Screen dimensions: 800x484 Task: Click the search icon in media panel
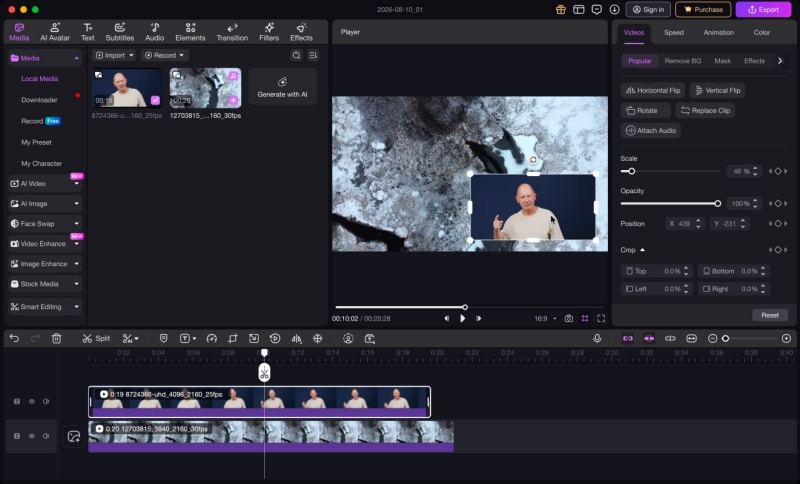[x=296, y=55]
